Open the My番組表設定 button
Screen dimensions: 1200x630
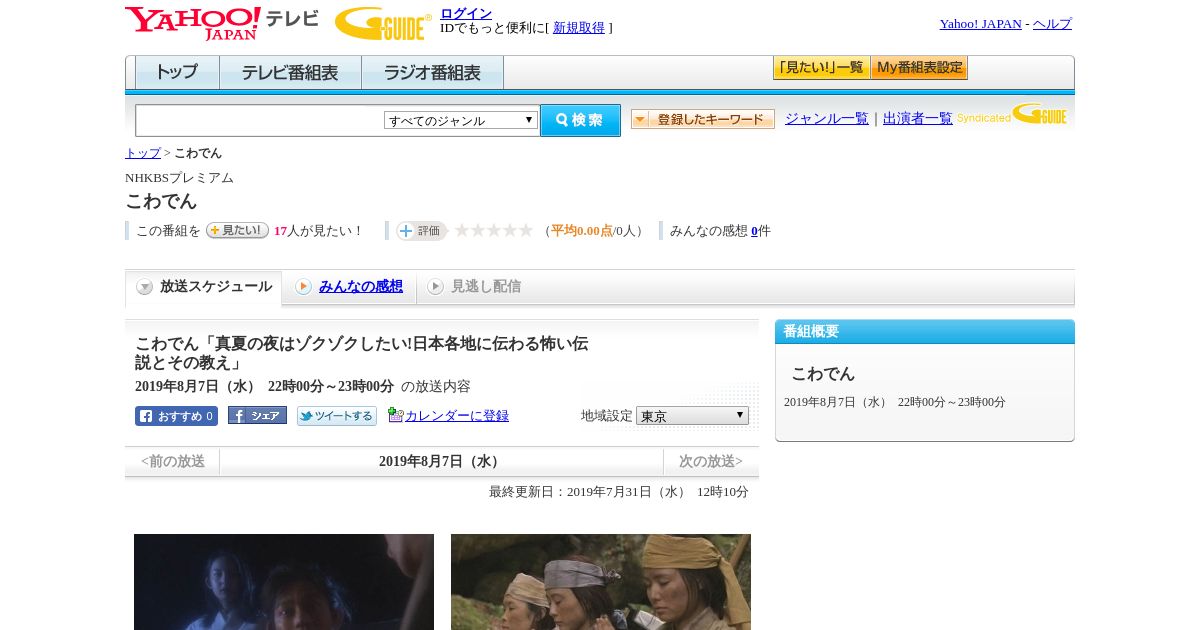tap(919, 68)
